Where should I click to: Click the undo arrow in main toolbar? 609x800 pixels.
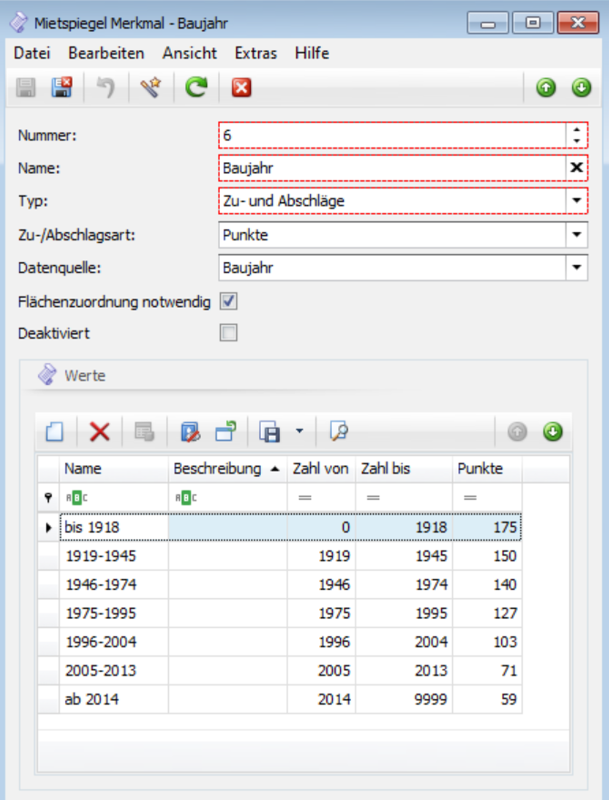coord(106,88)
